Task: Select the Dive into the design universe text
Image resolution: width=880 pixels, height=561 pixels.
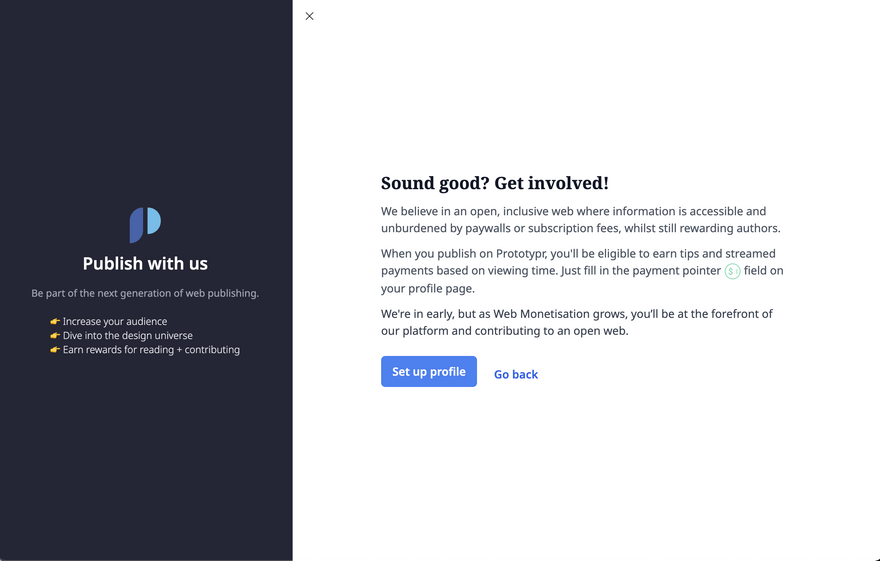Action: [x=127, y=335]
